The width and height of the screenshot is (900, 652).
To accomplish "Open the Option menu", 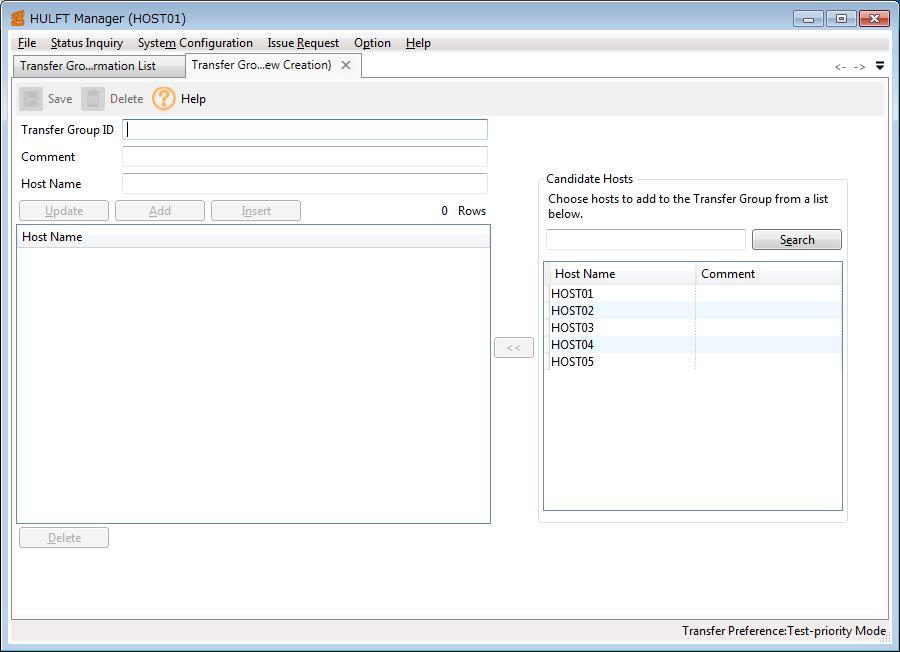I will click(x=373, y=43).
